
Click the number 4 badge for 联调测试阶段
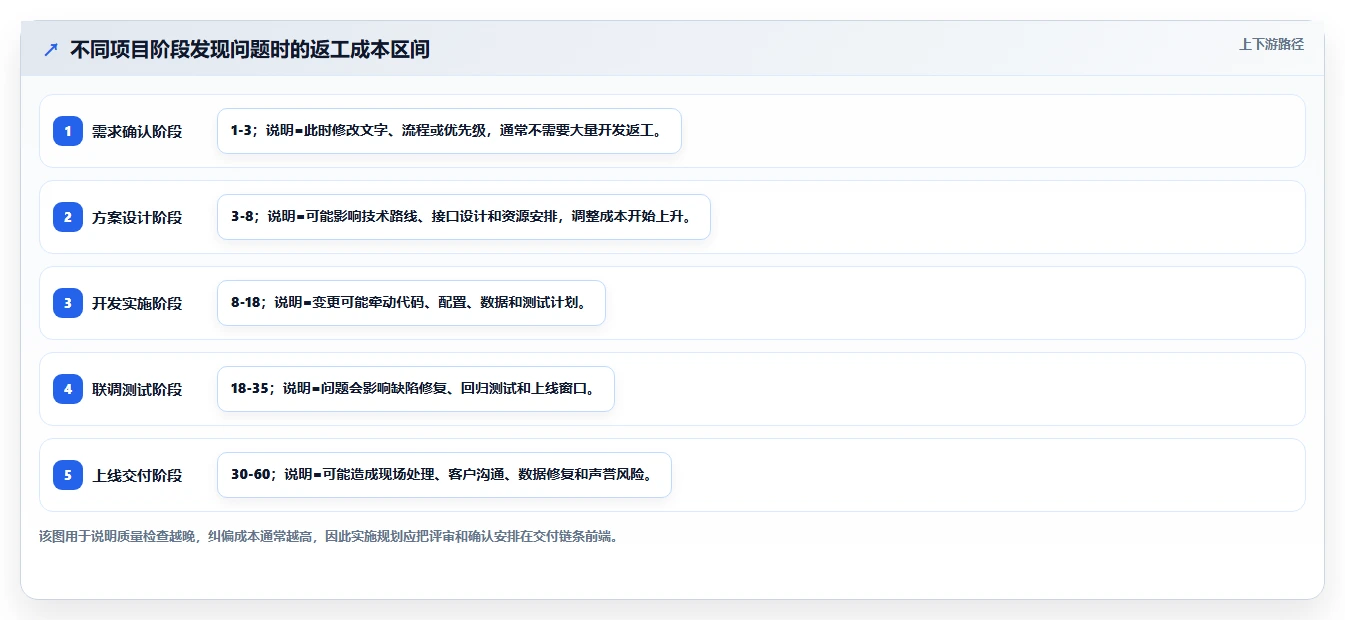click(x=68, y=389)
